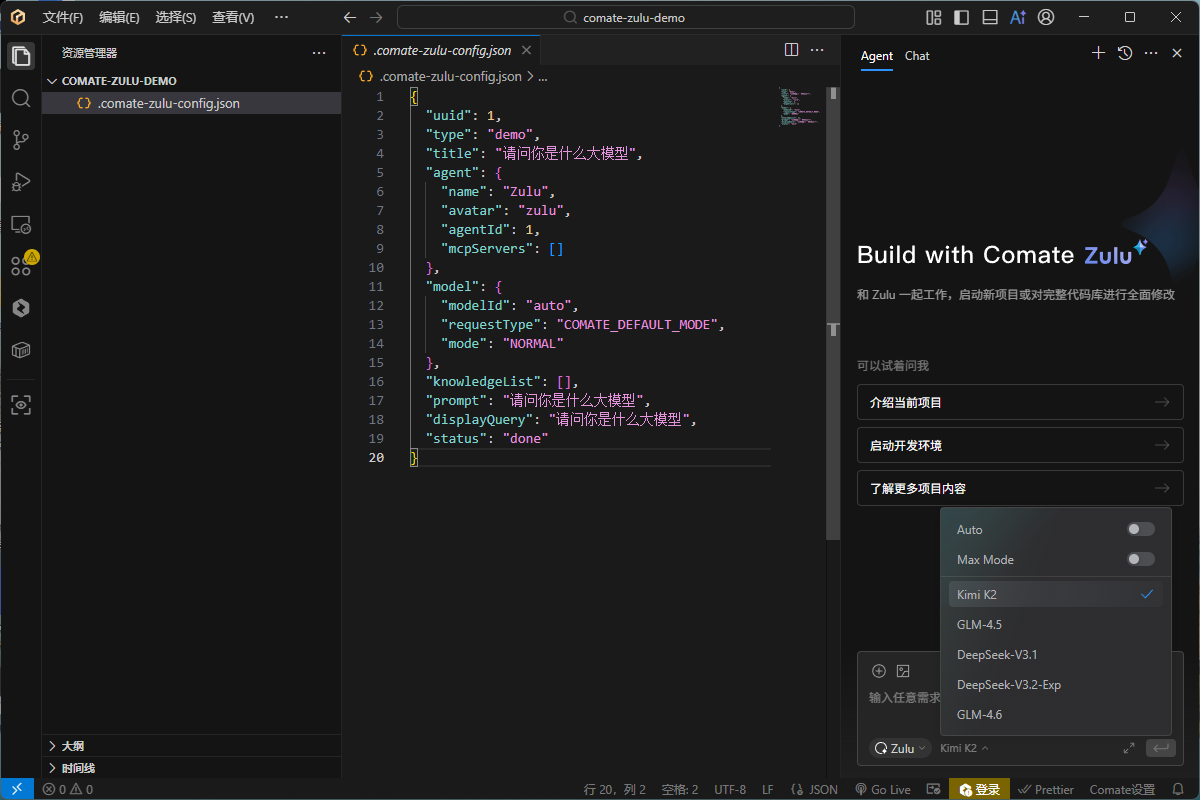Select .comate-zulu-config.json in explorer tree
The height and width of the screenshot is (800, 1200).
tap(191, 103)
